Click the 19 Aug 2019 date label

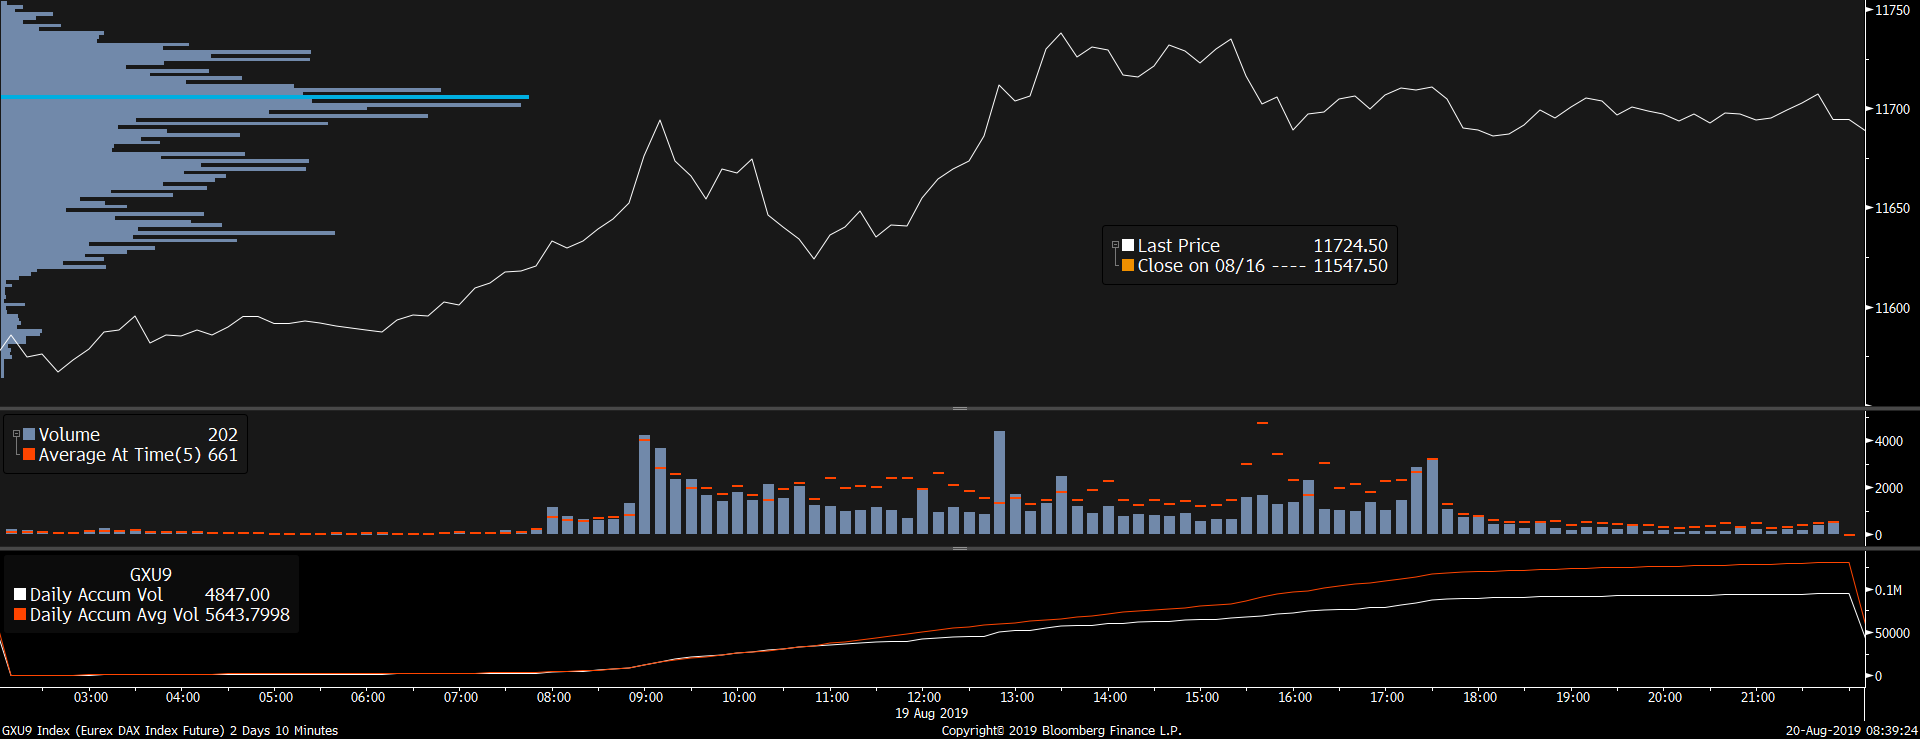coord(931,713)
